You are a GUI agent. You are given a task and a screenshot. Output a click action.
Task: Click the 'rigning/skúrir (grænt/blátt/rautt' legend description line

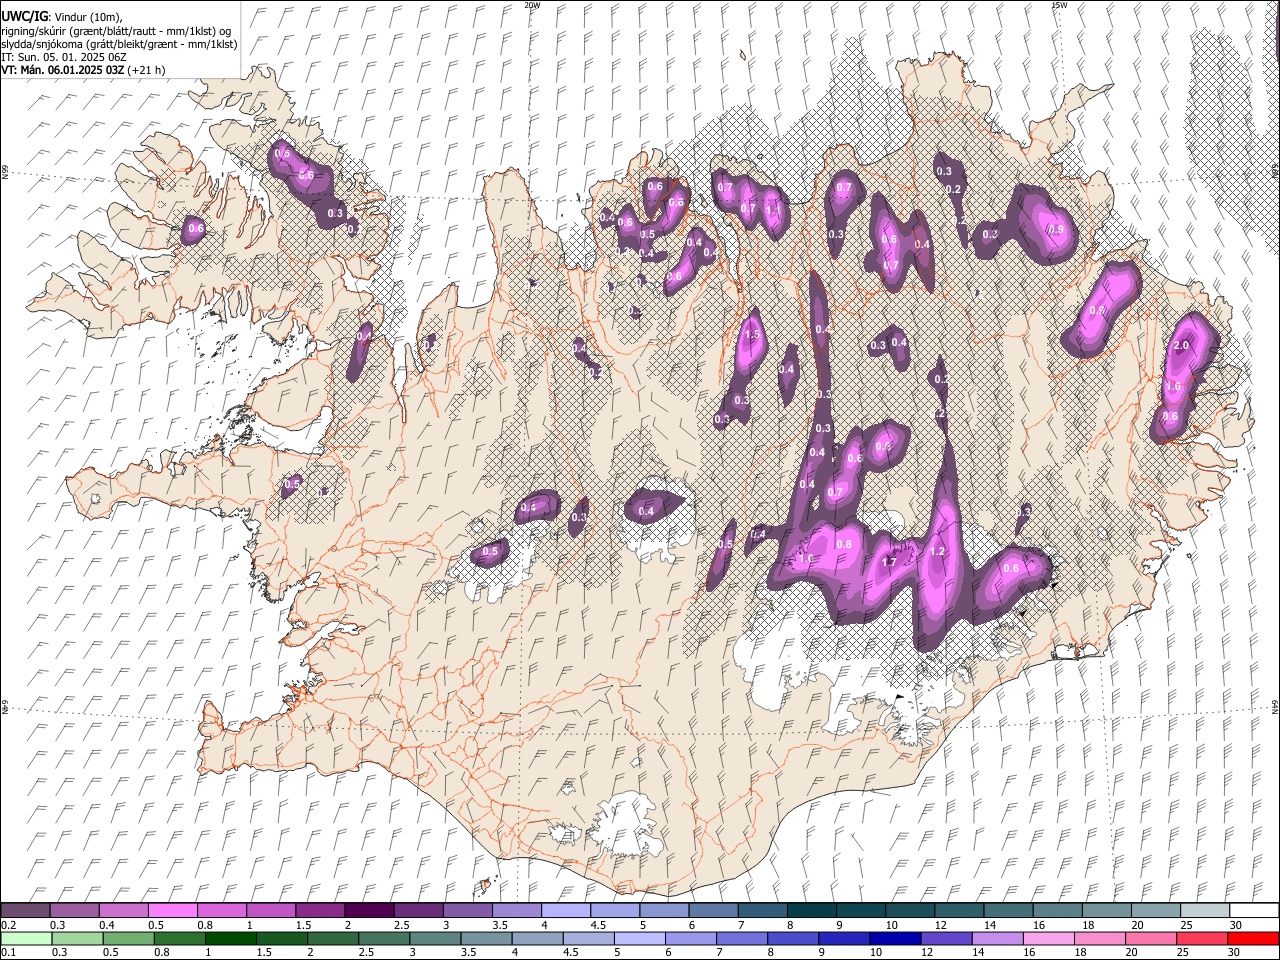[117, 30]
